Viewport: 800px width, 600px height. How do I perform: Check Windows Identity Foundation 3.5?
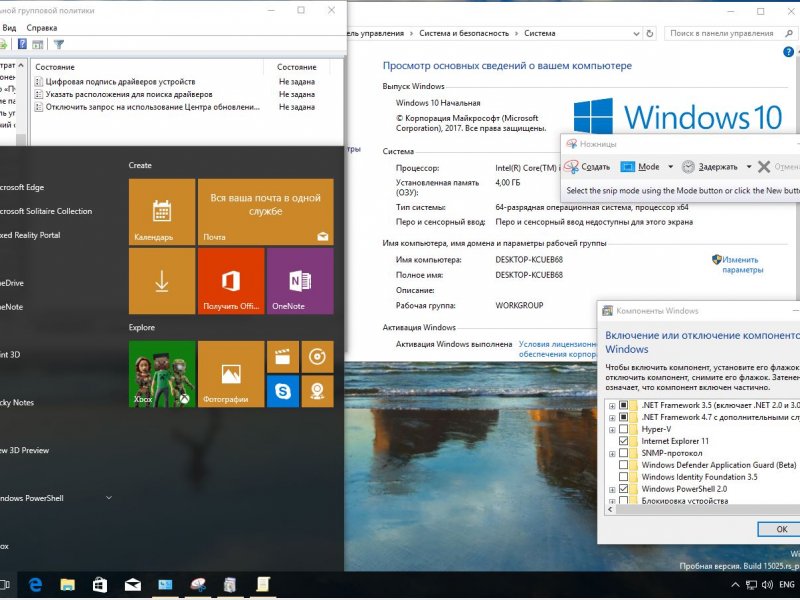[x=623, y=477]
